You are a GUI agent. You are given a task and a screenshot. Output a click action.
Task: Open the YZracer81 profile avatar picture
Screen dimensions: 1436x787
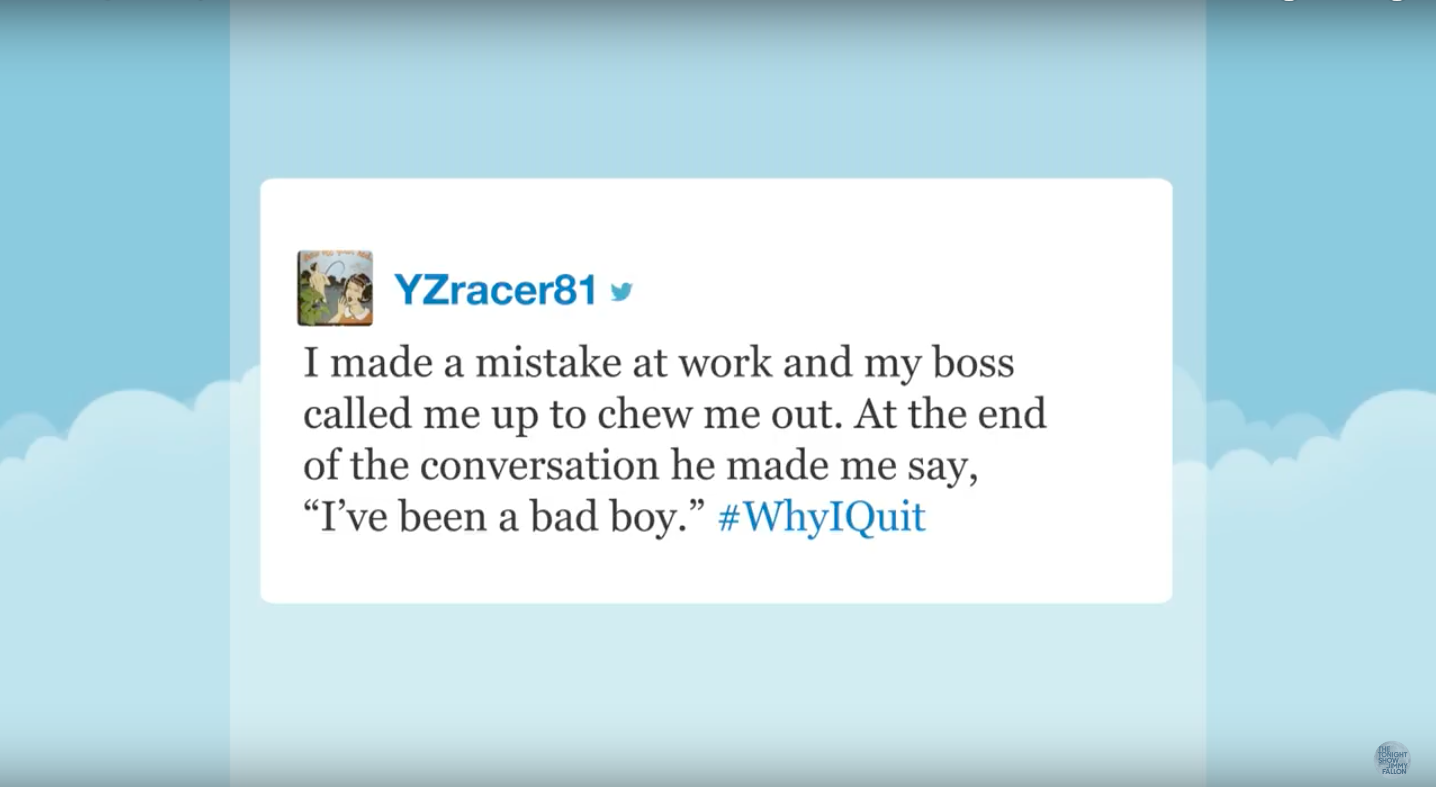click(x=335, y=288)
